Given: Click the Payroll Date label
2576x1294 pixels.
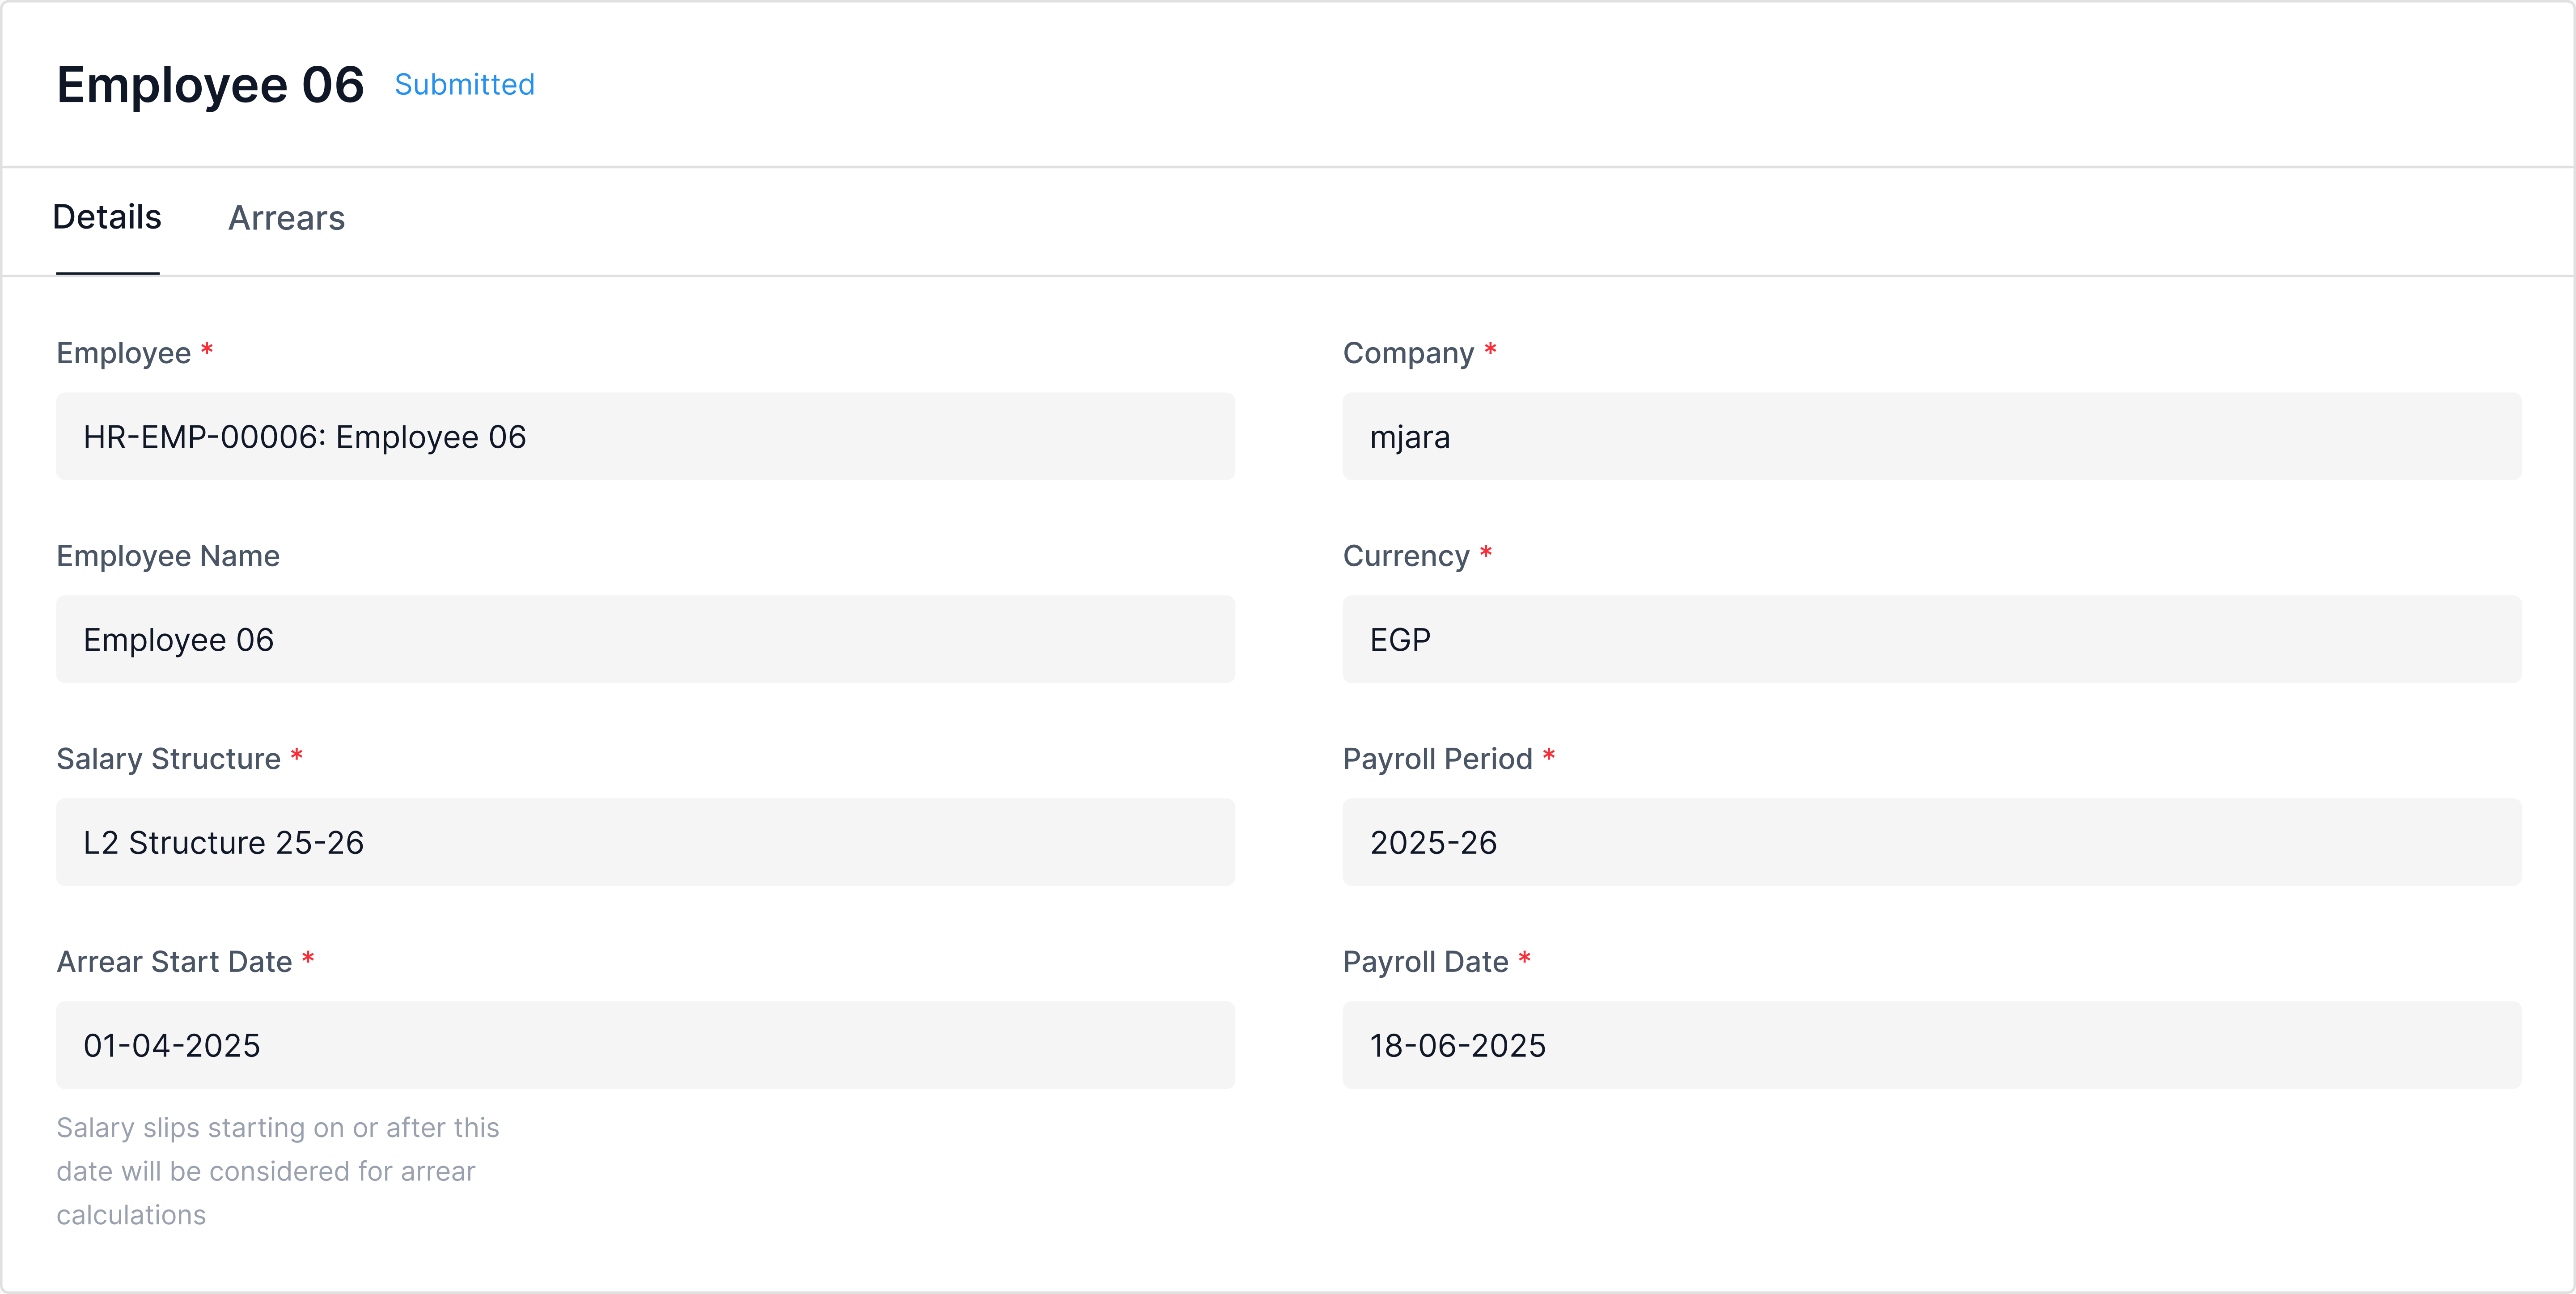Looking at the screenshot, I should coord(1425,962).
